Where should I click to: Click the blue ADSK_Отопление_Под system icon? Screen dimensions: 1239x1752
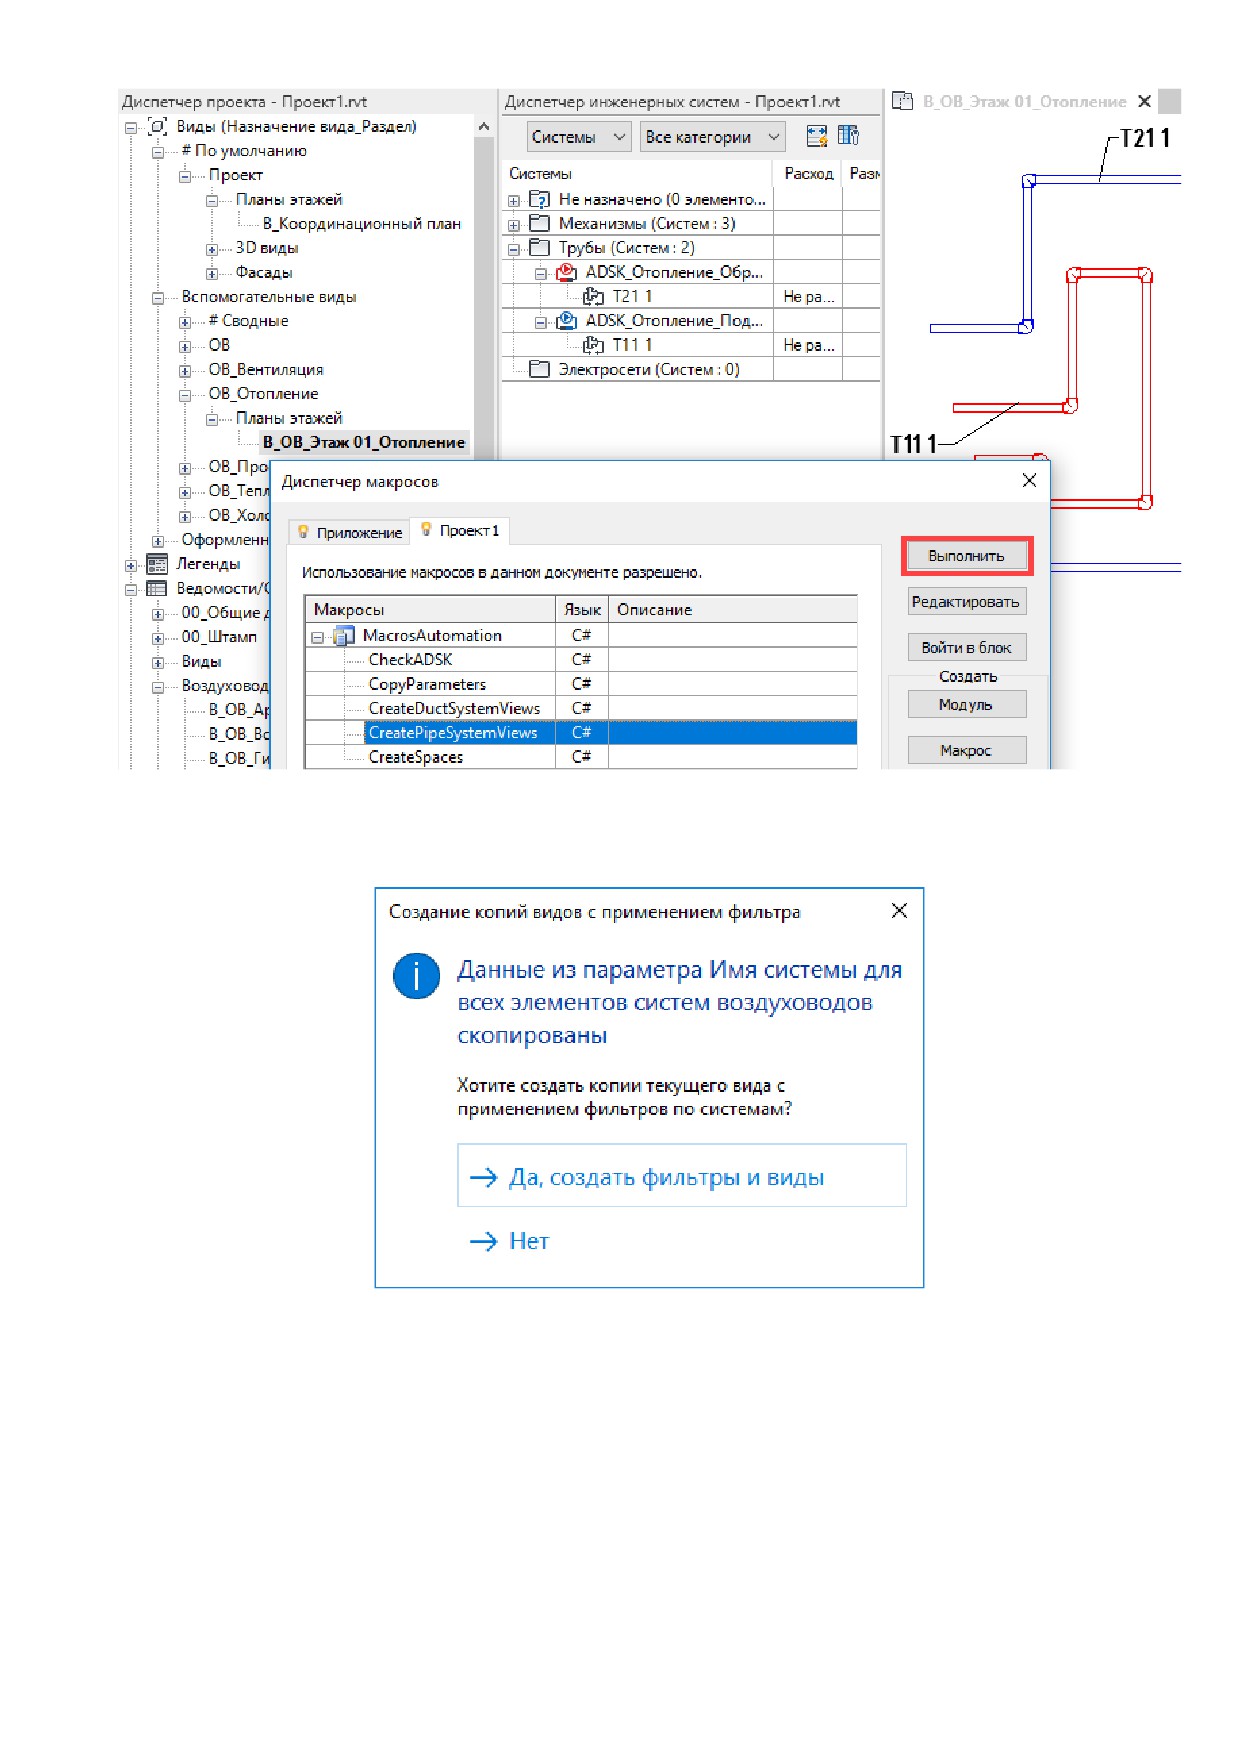click(567, 321)
